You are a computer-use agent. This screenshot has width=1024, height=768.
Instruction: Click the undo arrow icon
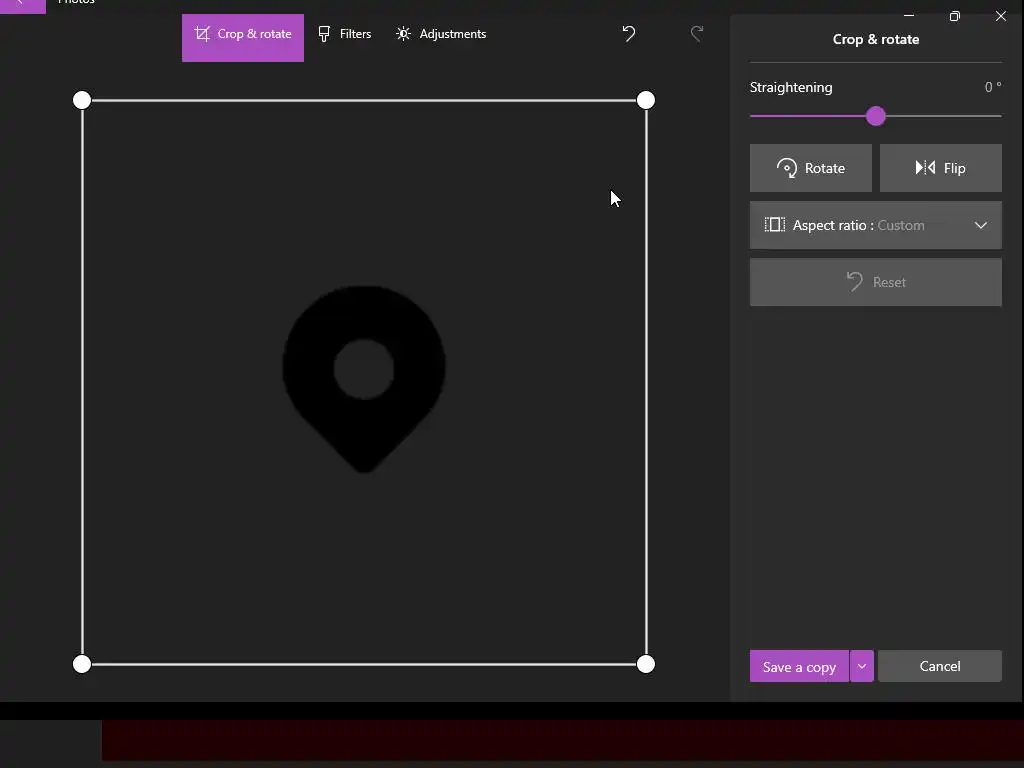[628, 33]
